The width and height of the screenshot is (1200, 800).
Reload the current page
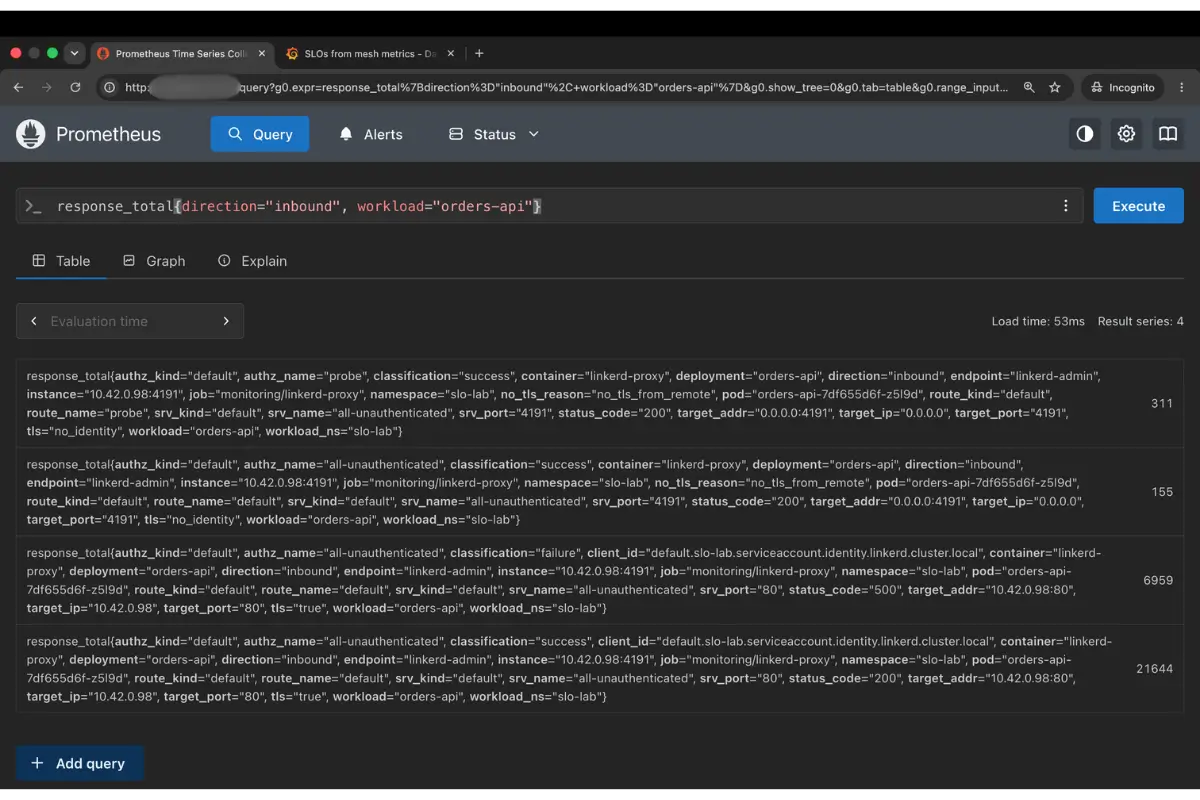(x=75, y=88)
